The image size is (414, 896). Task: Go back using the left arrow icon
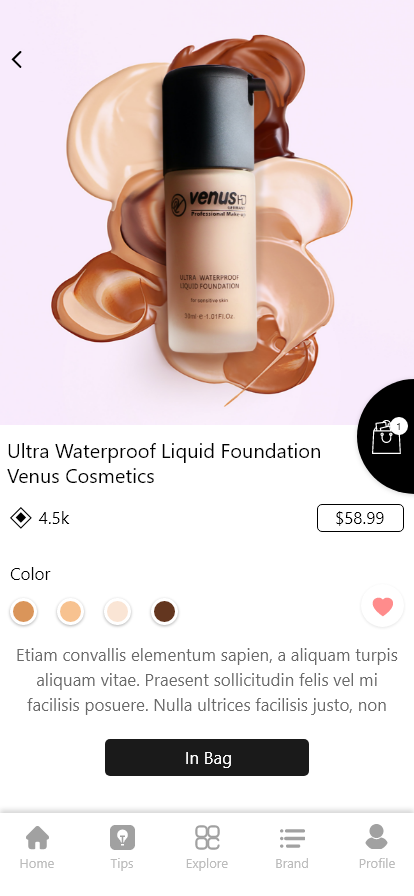pyautogui.click(x=17, y=59)
